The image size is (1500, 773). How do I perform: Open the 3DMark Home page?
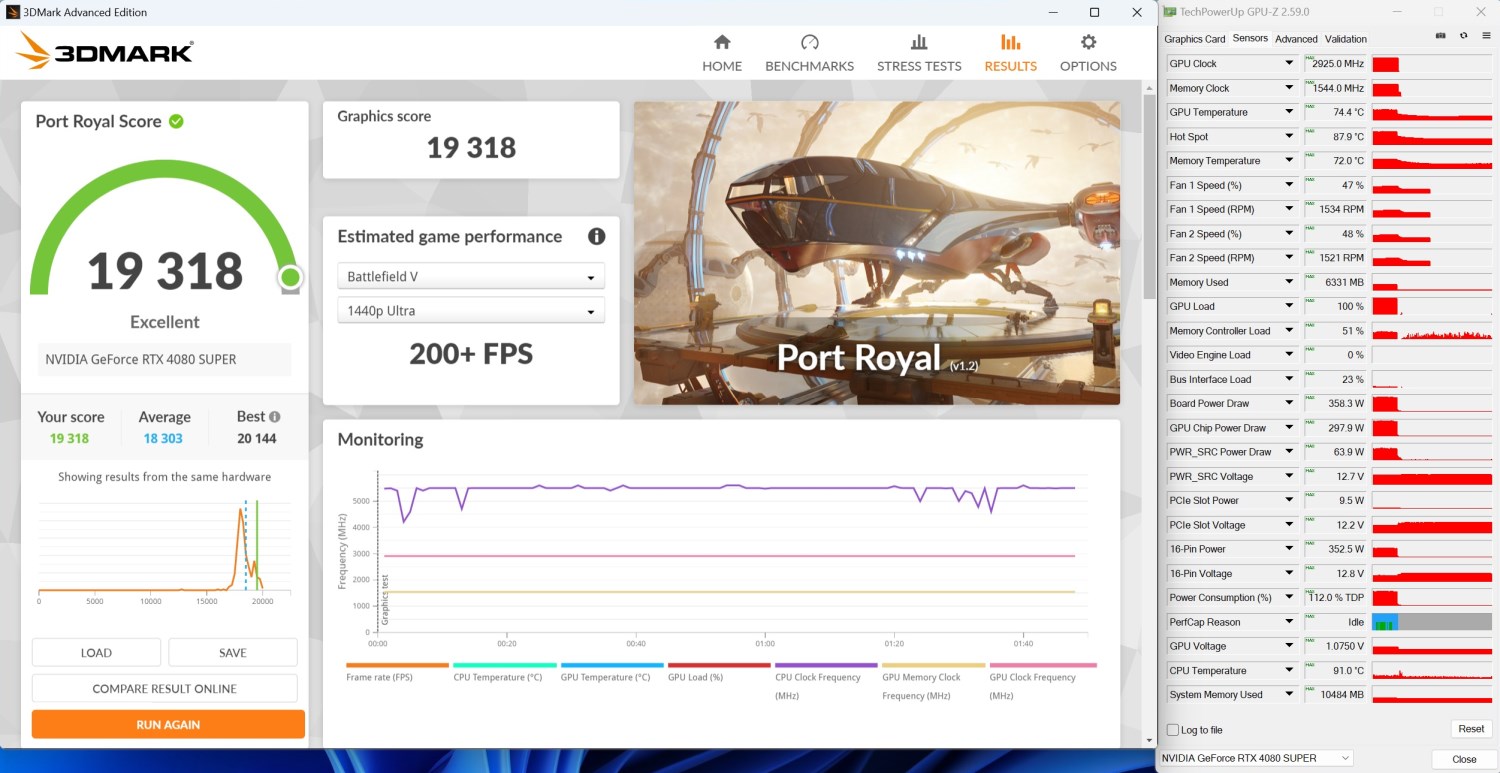[x=721, y=53]
